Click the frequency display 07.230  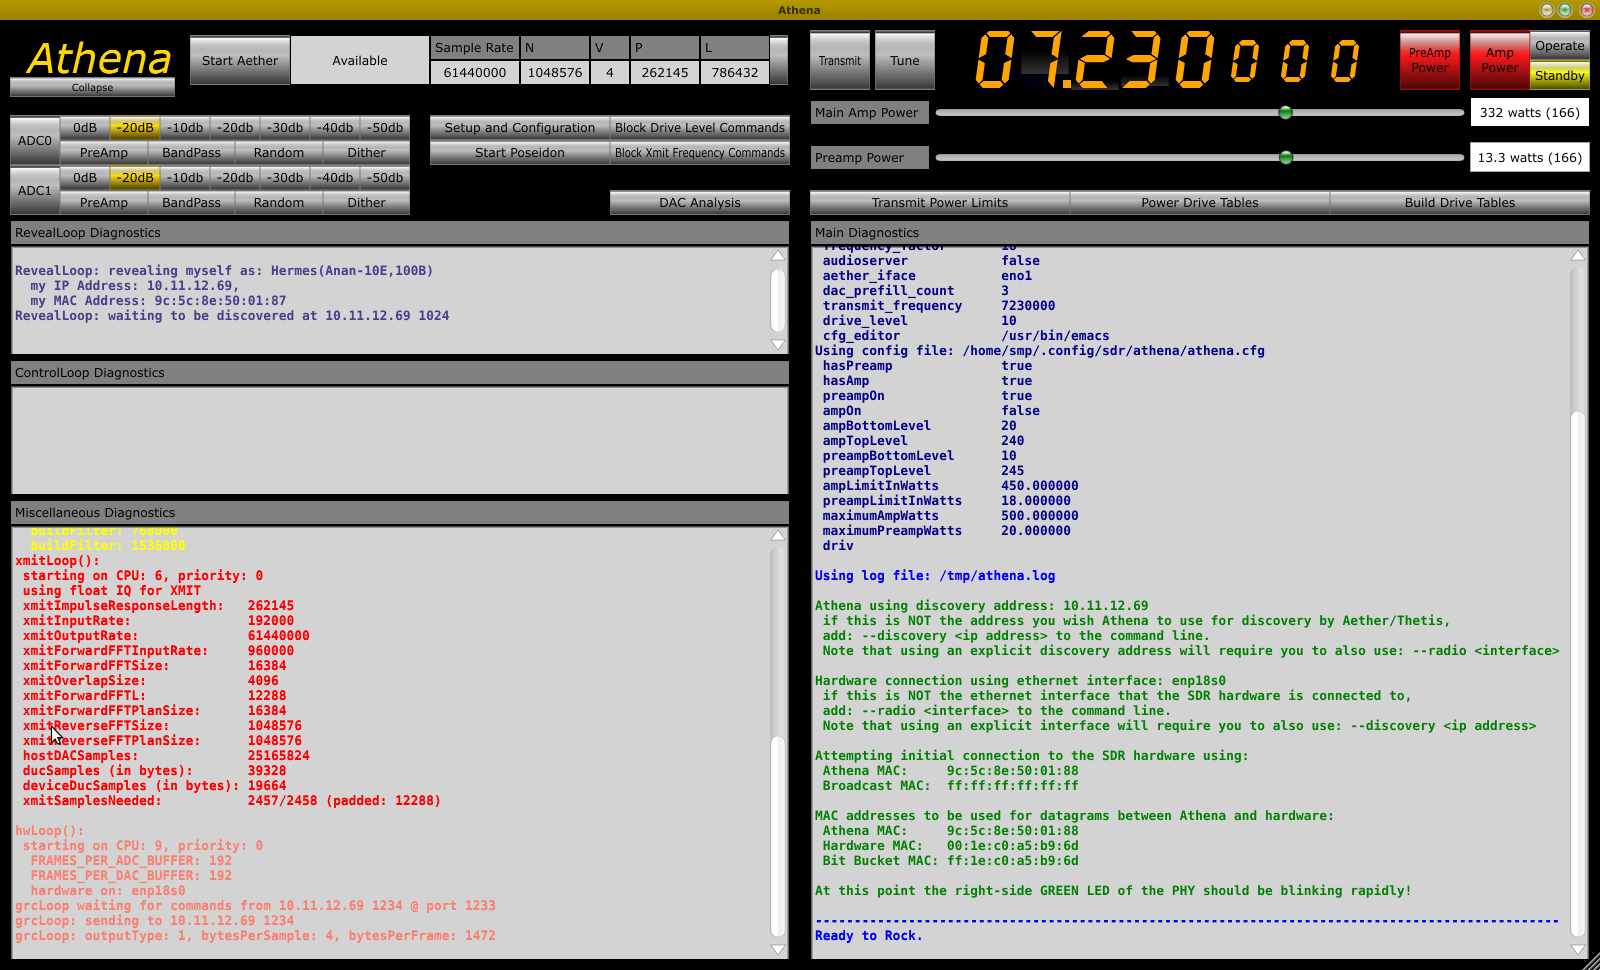coord(1096,60)
